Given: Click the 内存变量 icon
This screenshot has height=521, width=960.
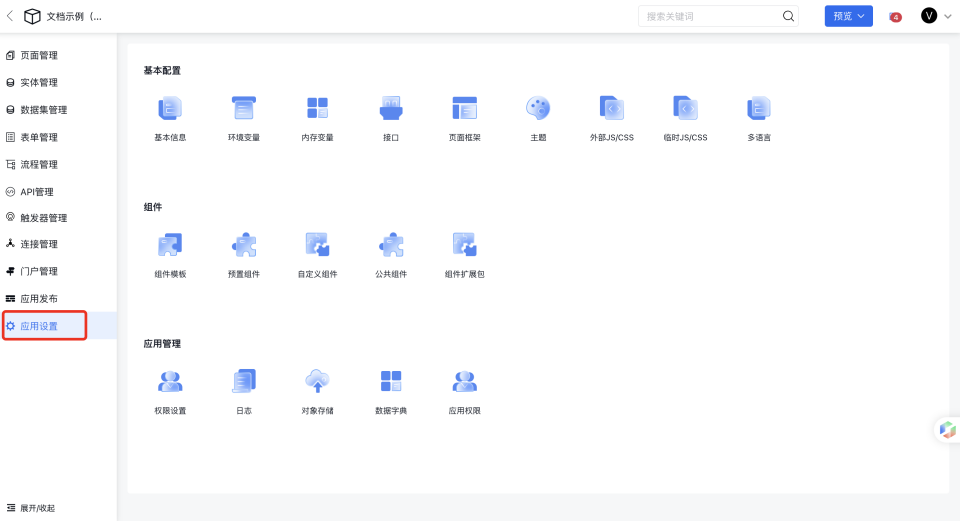Looking at the screenshot, I should (317, 109).
